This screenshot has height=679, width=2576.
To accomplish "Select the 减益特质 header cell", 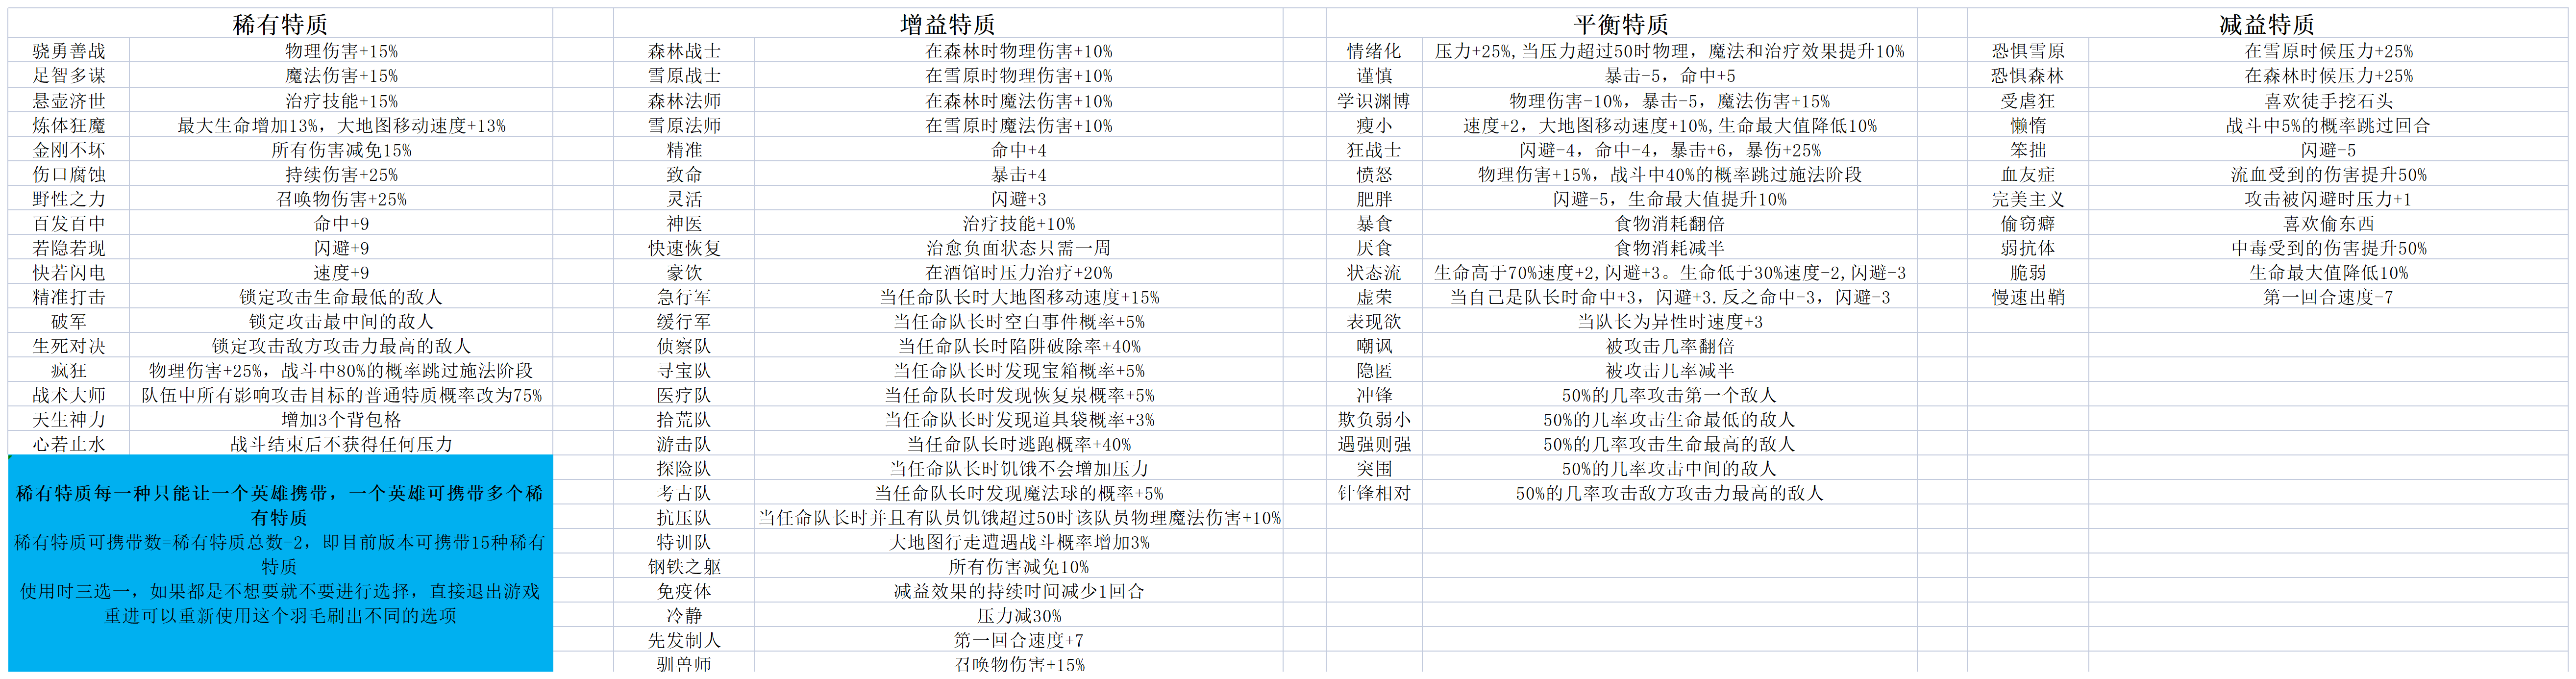I will 2267,24.
